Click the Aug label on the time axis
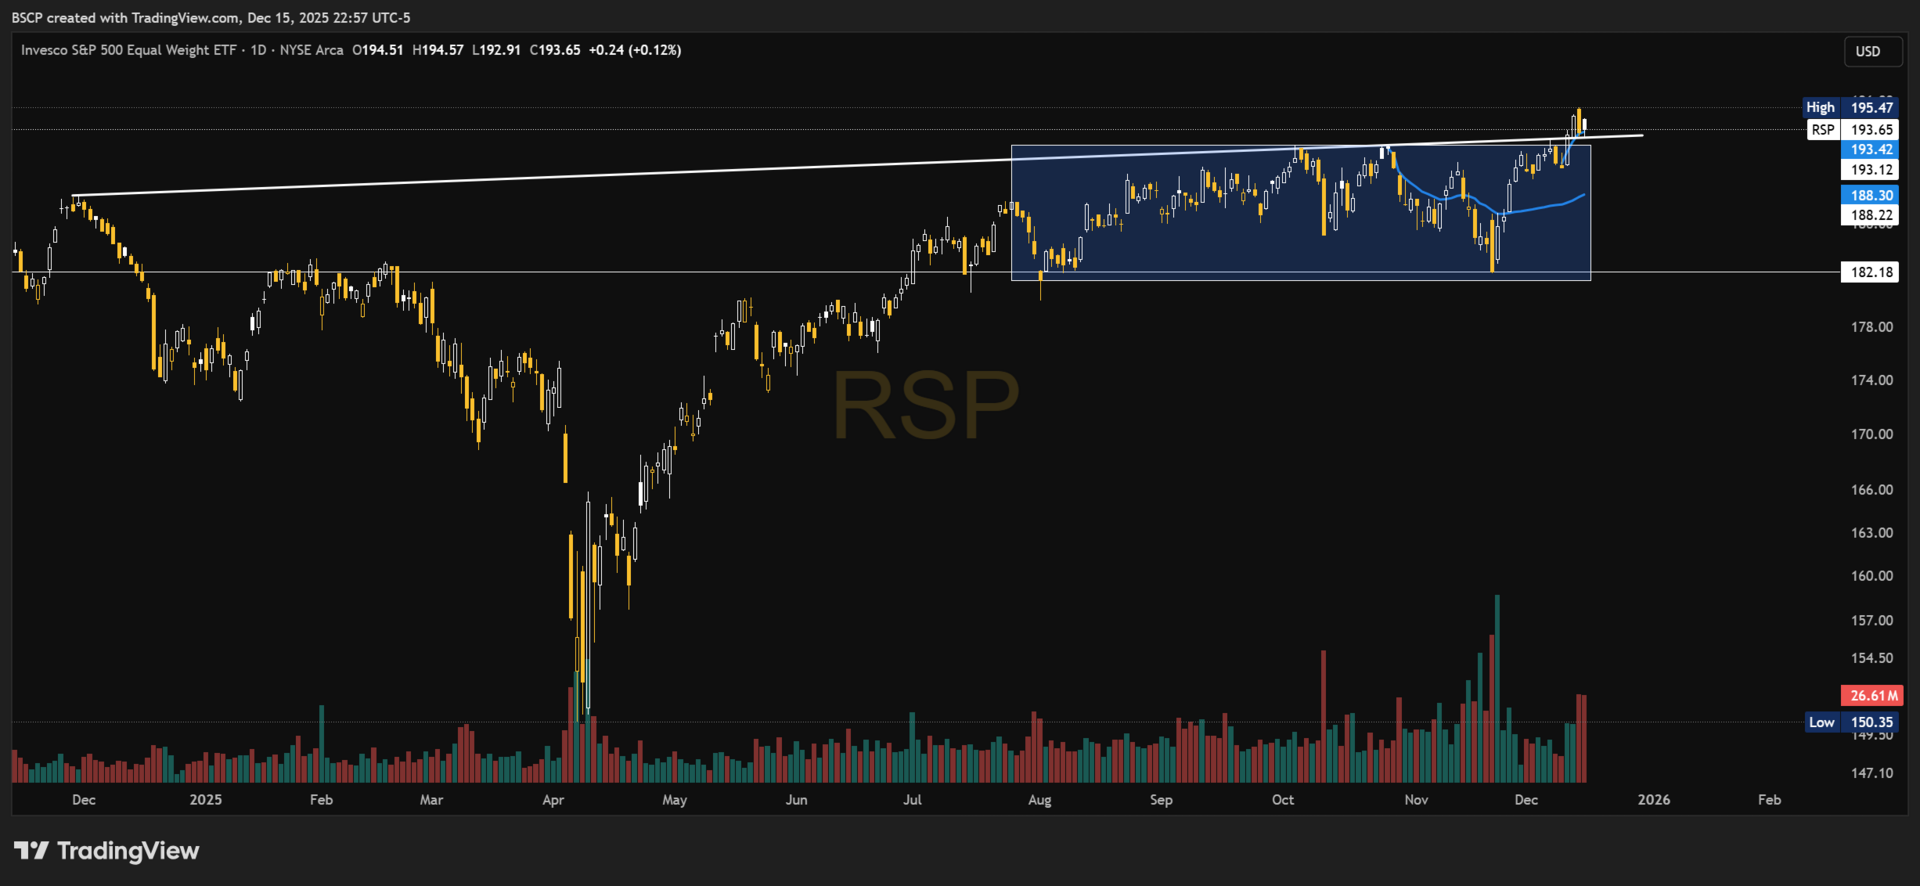The height and width of the screenshot is (886, 1920). click(1040, 800)
